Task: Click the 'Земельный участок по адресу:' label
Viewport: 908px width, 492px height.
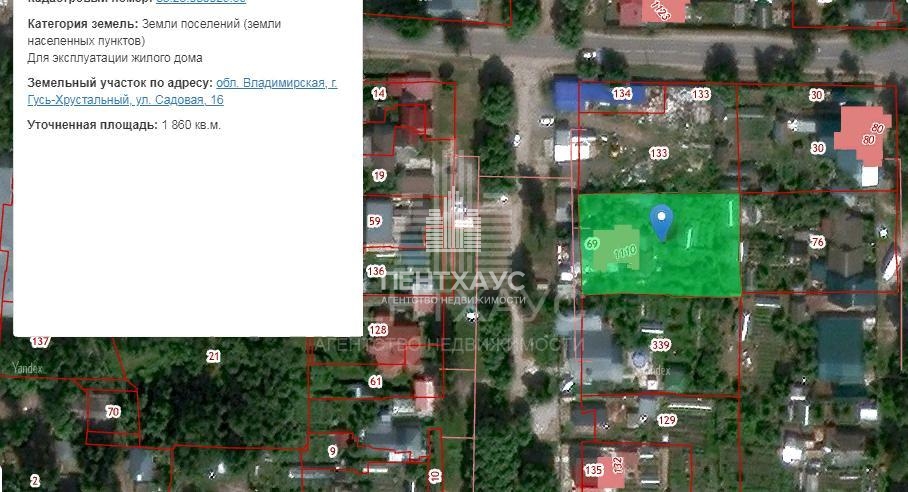Action: [120, 83]
